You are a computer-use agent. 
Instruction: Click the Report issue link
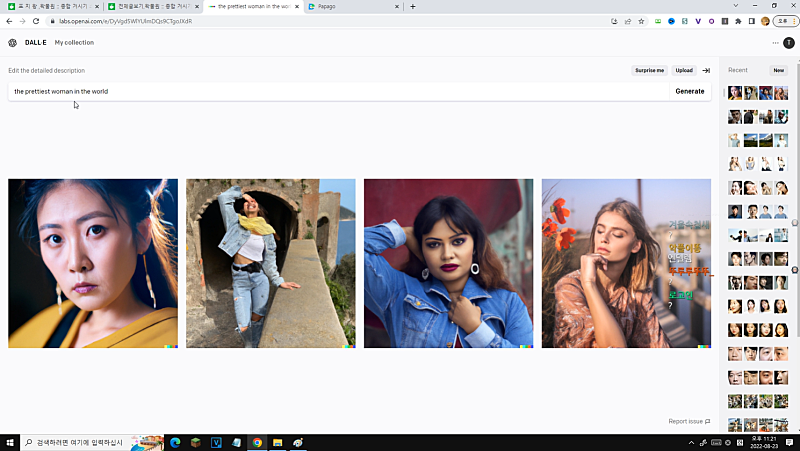point(689,421)
